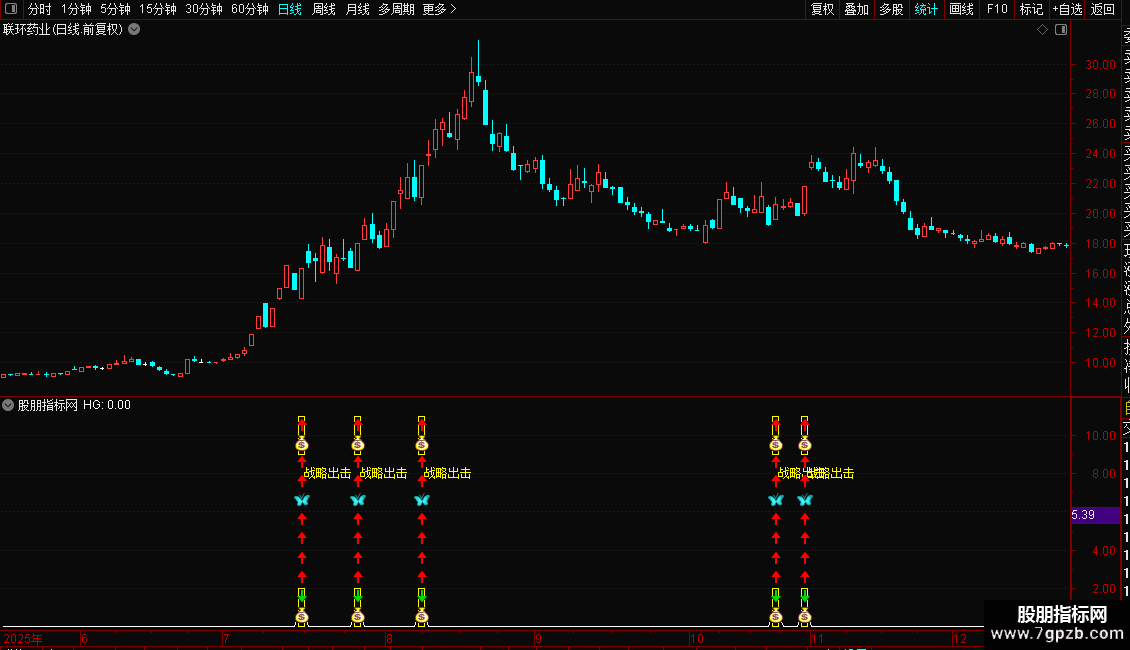1130x650 pixels.
Task: Select the 15分钟 period
Action: 158,9
